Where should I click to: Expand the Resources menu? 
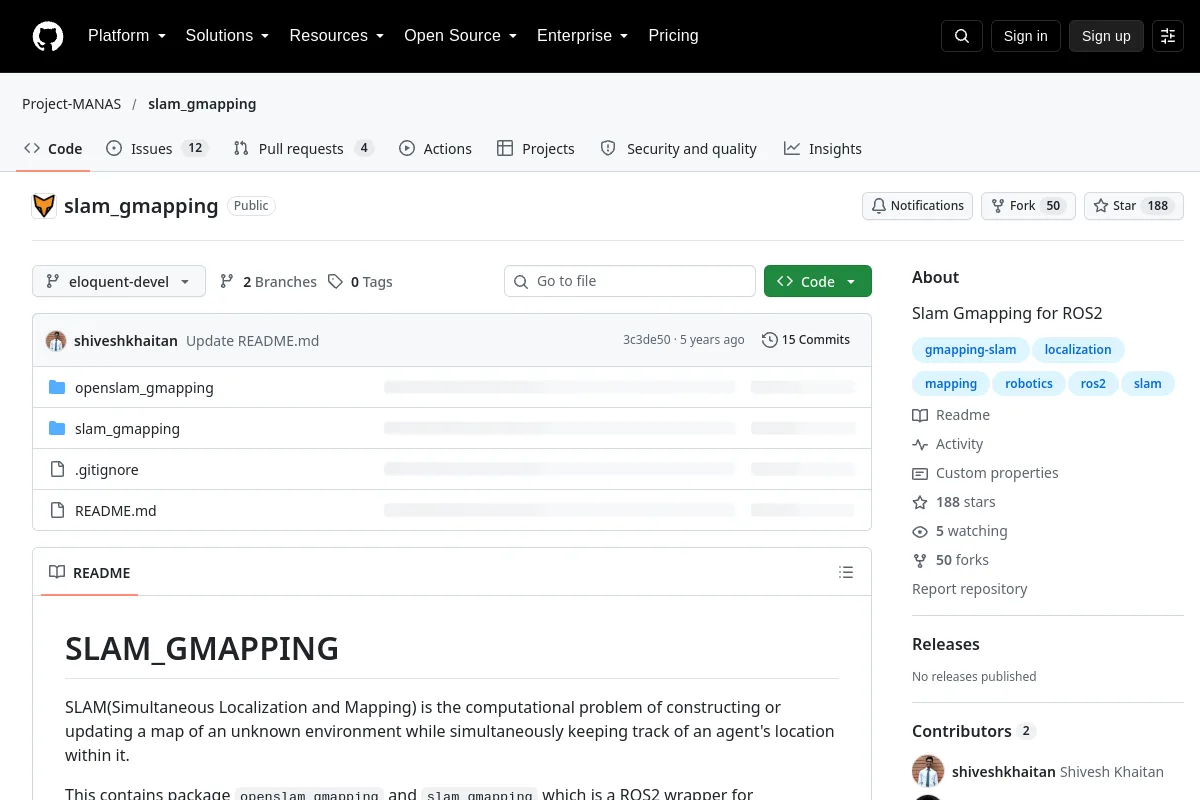[337, 36]
